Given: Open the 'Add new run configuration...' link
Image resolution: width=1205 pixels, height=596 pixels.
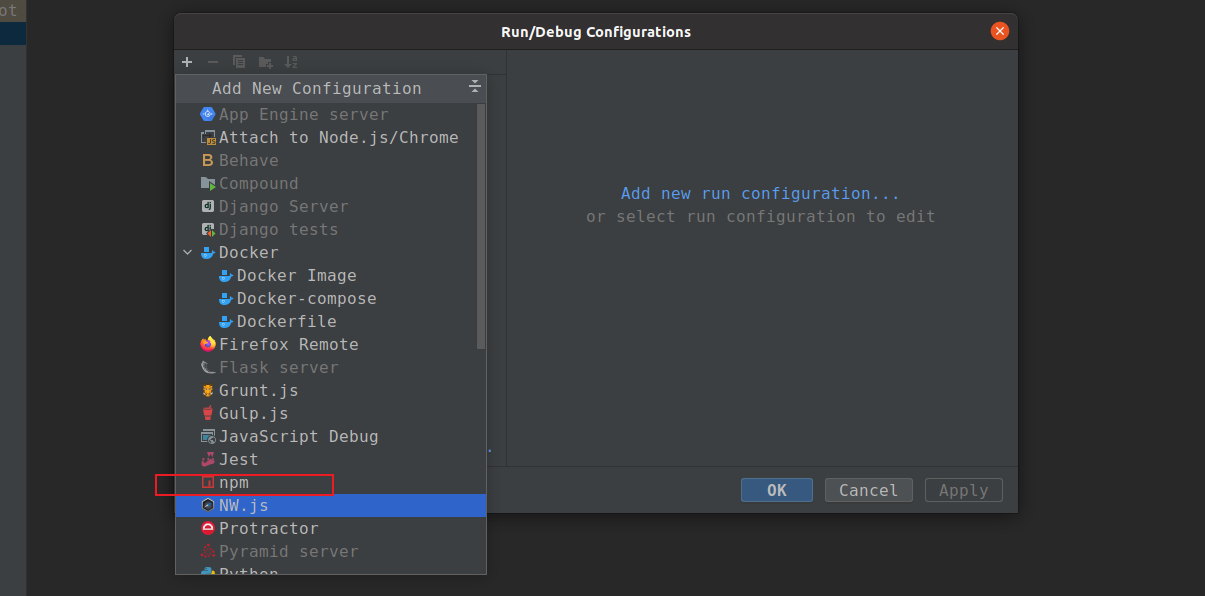Looking at the screenshot, I should click(x=760, y=193).
